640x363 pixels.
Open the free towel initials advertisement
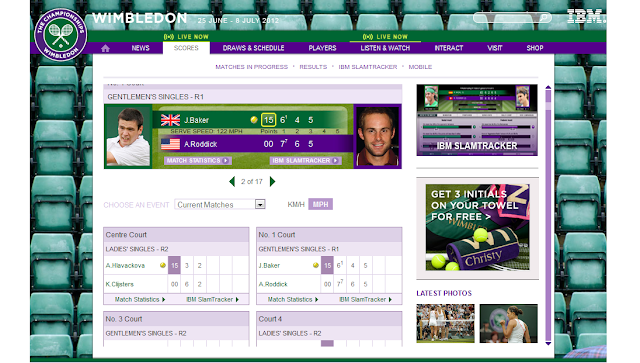[x=478, y=227]
